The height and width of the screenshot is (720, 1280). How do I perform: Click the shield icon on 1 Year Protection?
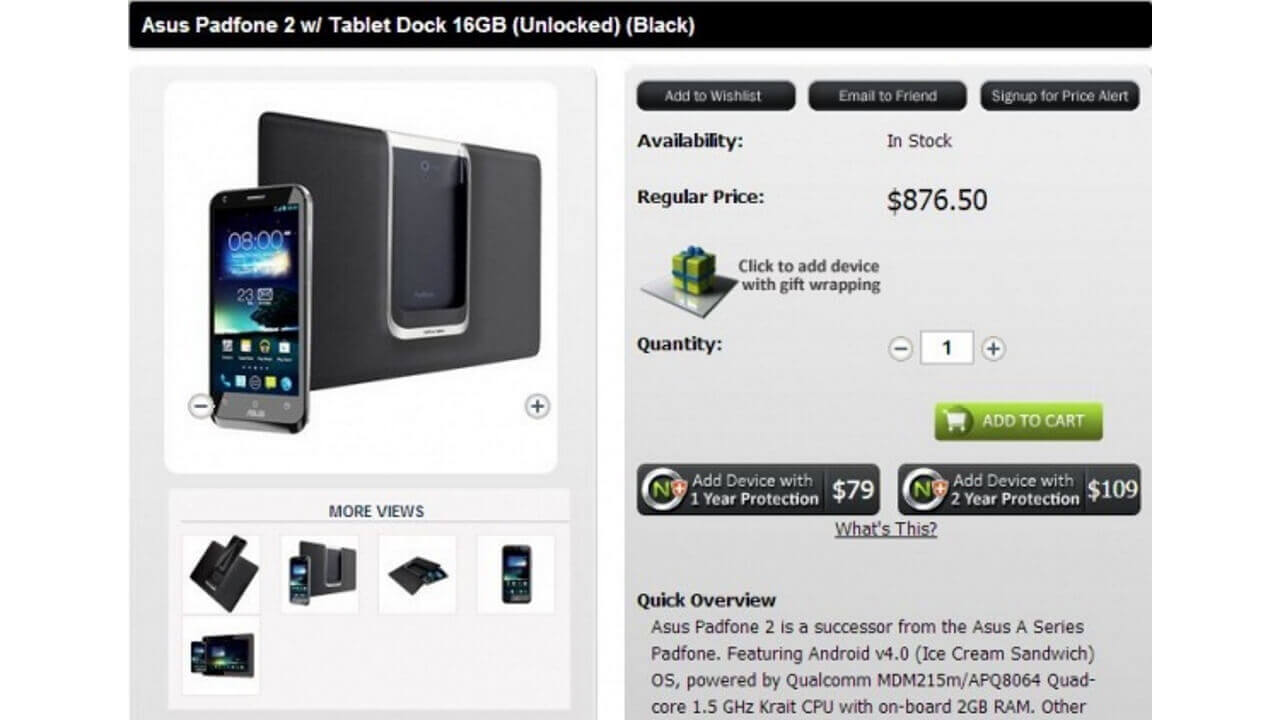[x=663, y=489]
